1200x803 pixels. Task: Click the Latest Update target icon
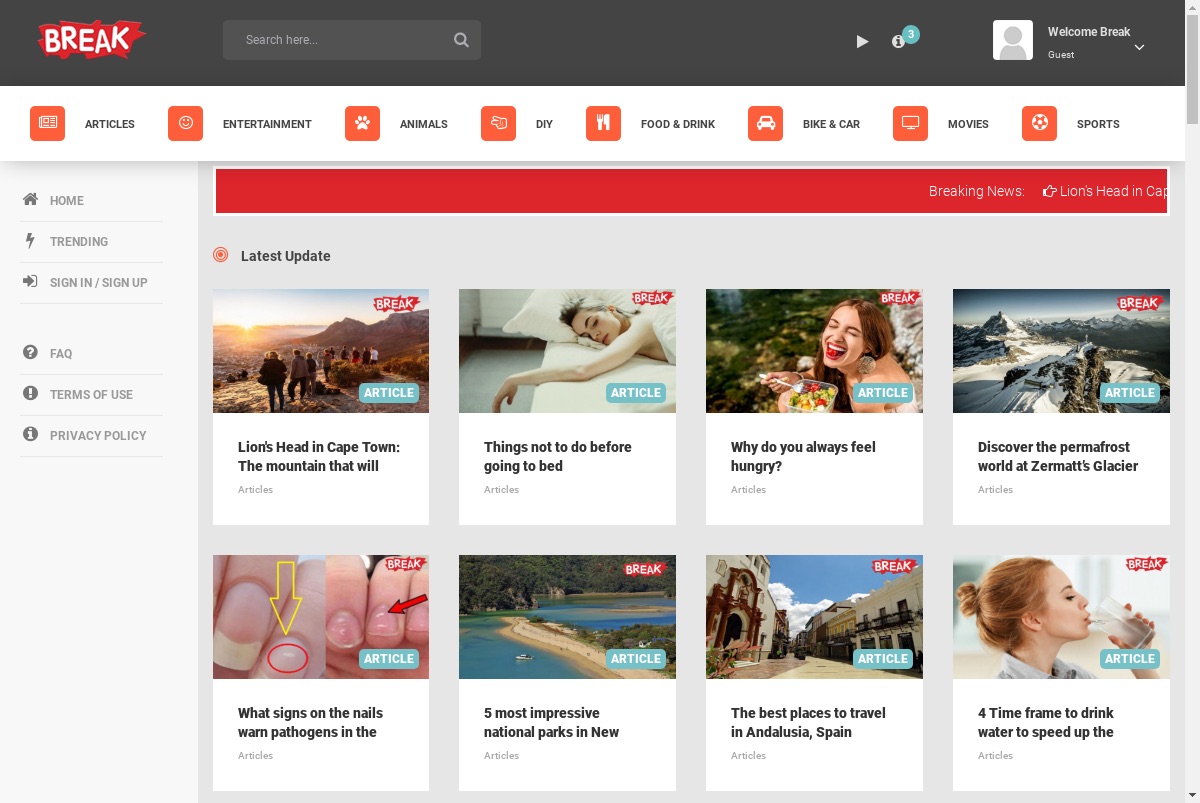[x=221, y=255]
